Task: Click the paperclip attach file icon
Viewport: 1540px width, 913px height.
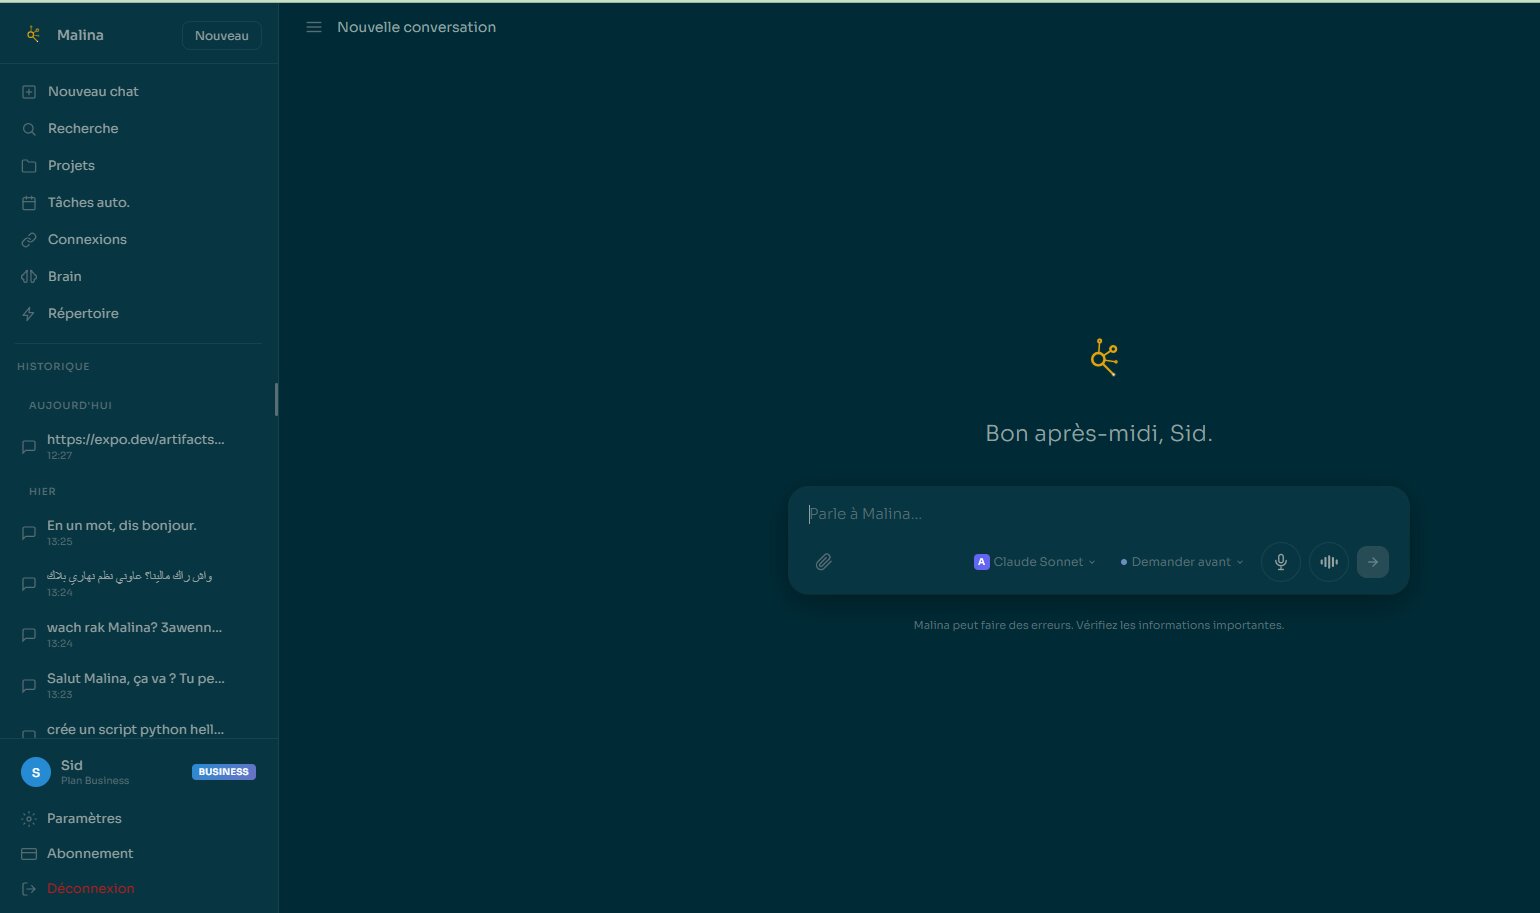Action: tap(823, 562)
